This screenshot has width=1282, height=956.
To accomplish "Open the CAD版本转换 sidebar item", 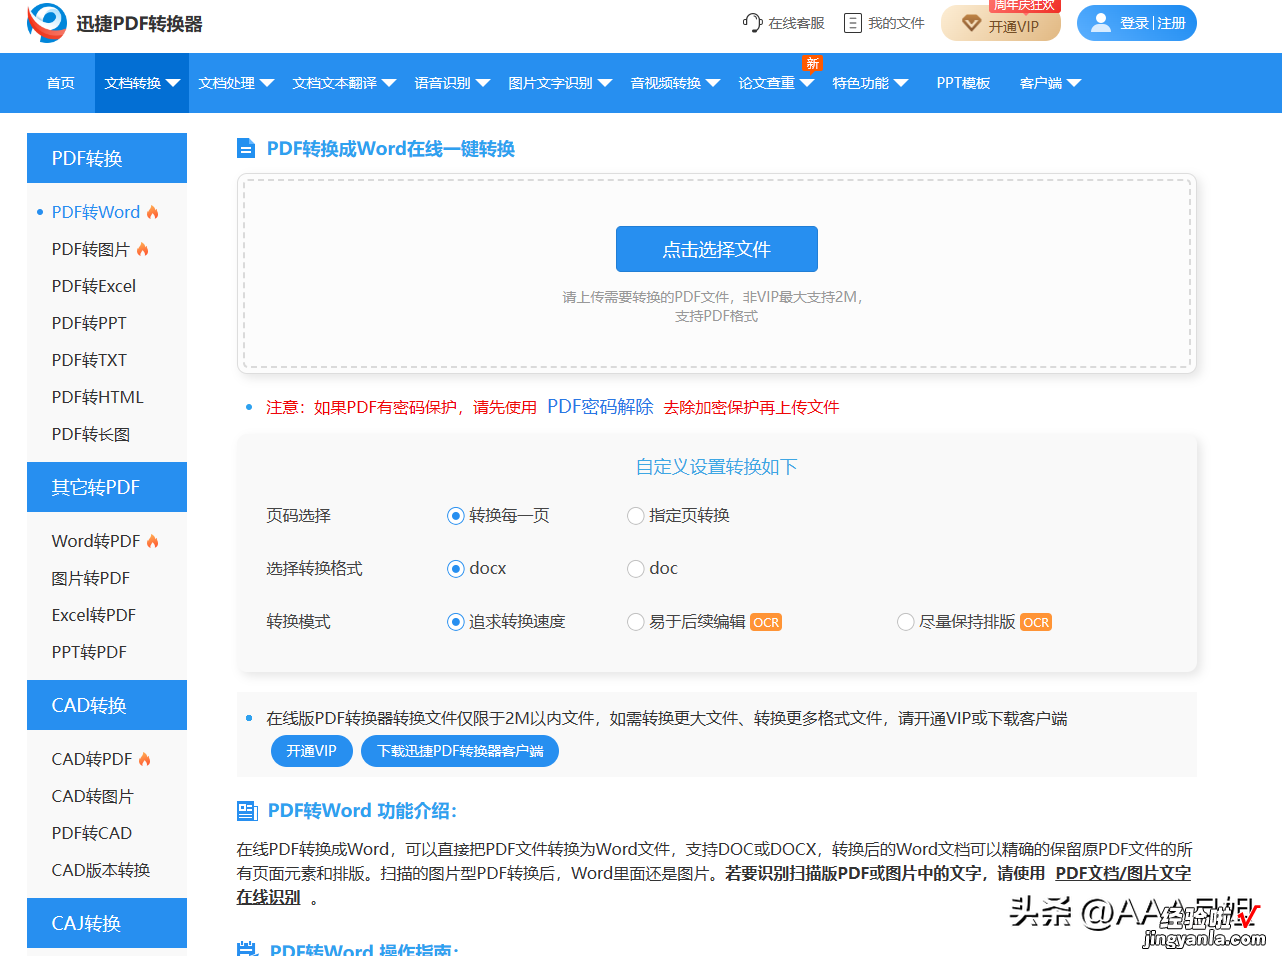I will click(x=101, y=870).
